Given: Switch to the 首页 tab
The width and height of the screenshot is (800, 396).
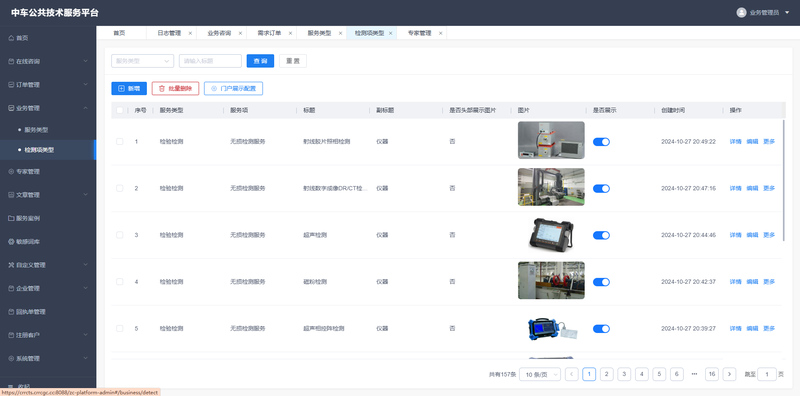Looking at the screenshot, I should pos(119,33).
